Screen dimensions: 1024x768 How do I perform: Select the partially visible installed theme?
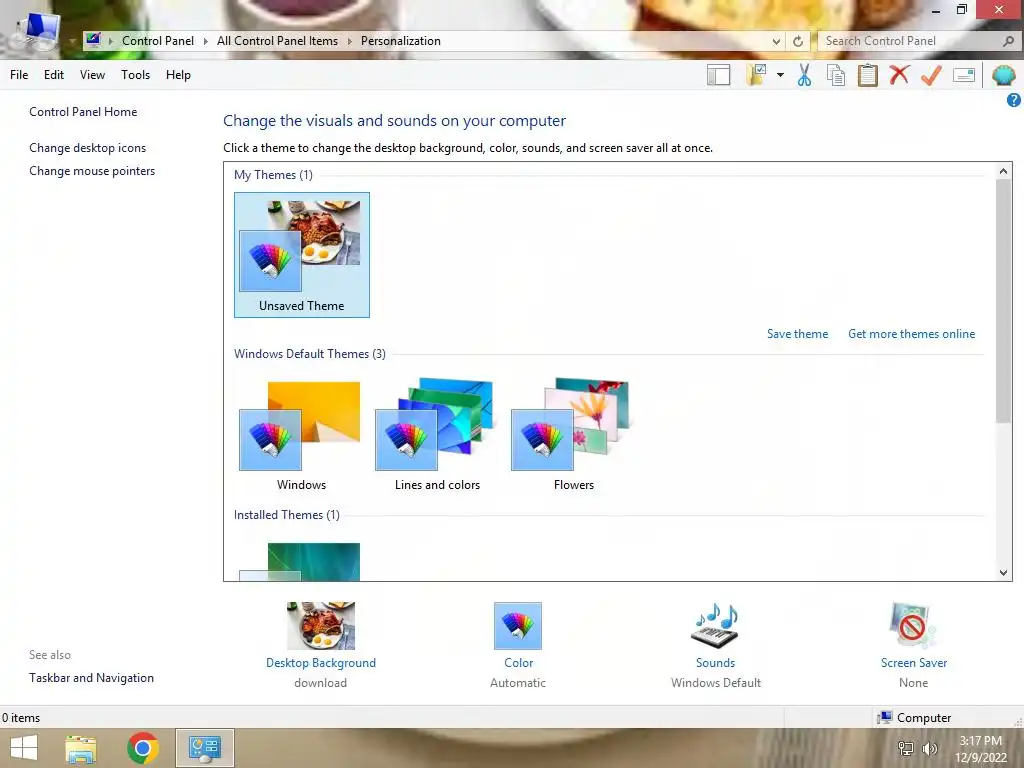tap(300, 562)
